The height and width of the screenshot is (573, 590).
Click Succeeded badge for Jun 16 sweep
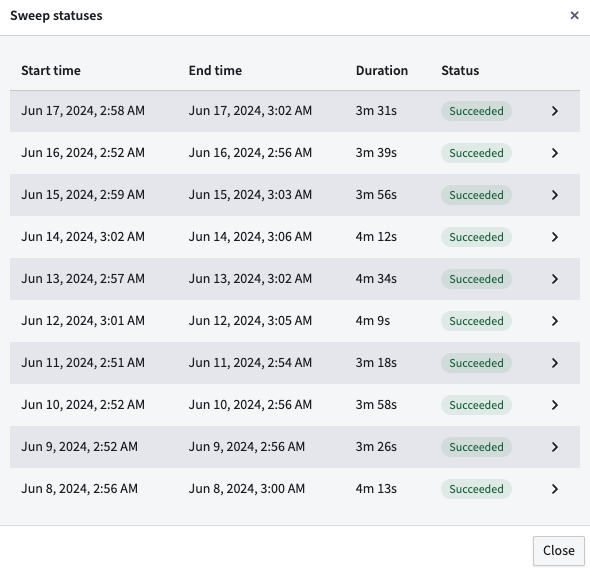coord(476,153)
